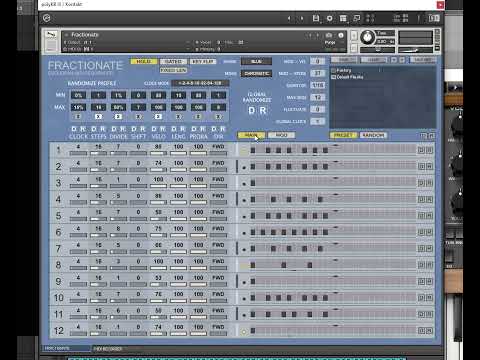Open the rack view layout menu
Viewport: 480px width, 360px height.
coord(343,18)
